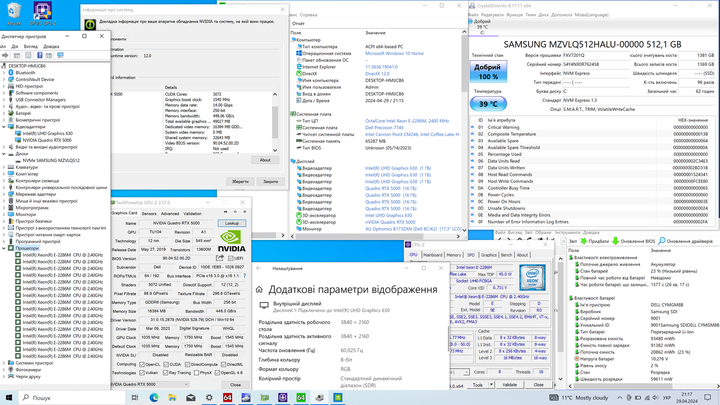
Task: Click the Зберегти button in NVIDIA System Information
Action: [240, 181]
